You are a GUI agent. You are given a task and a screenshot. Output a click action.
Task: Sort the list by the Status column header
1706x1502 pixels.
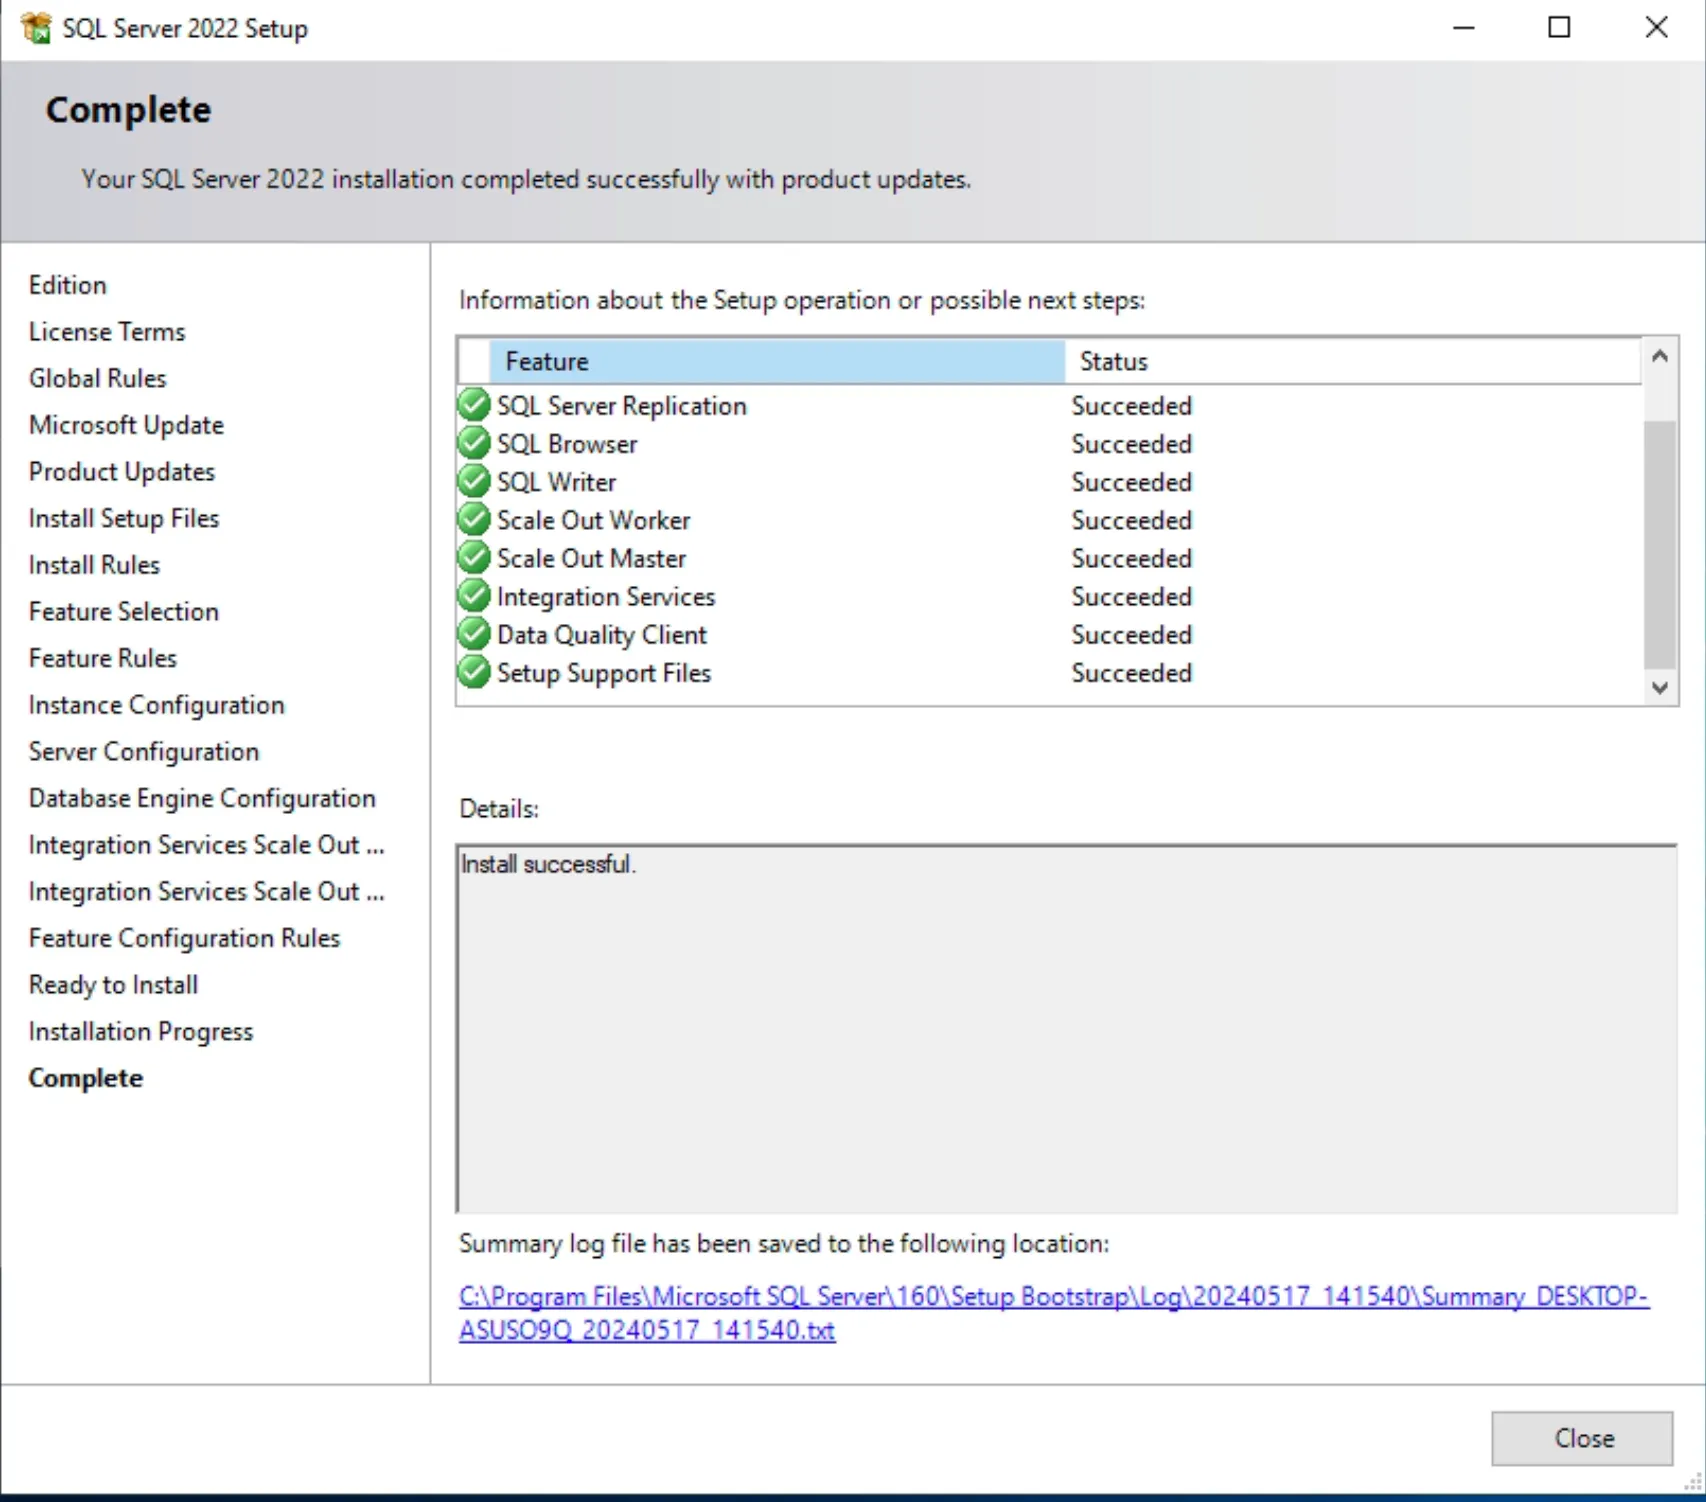pyautogui.click(x=1353, y=361)
